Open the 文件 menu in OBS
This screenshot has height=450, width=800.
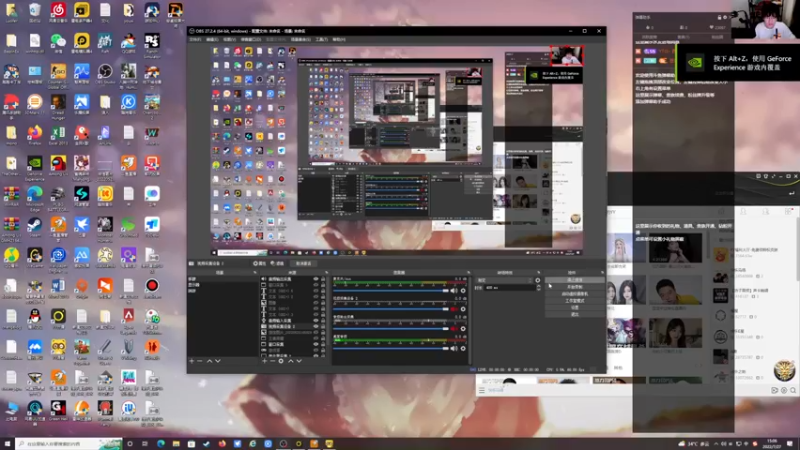(195, 39)
